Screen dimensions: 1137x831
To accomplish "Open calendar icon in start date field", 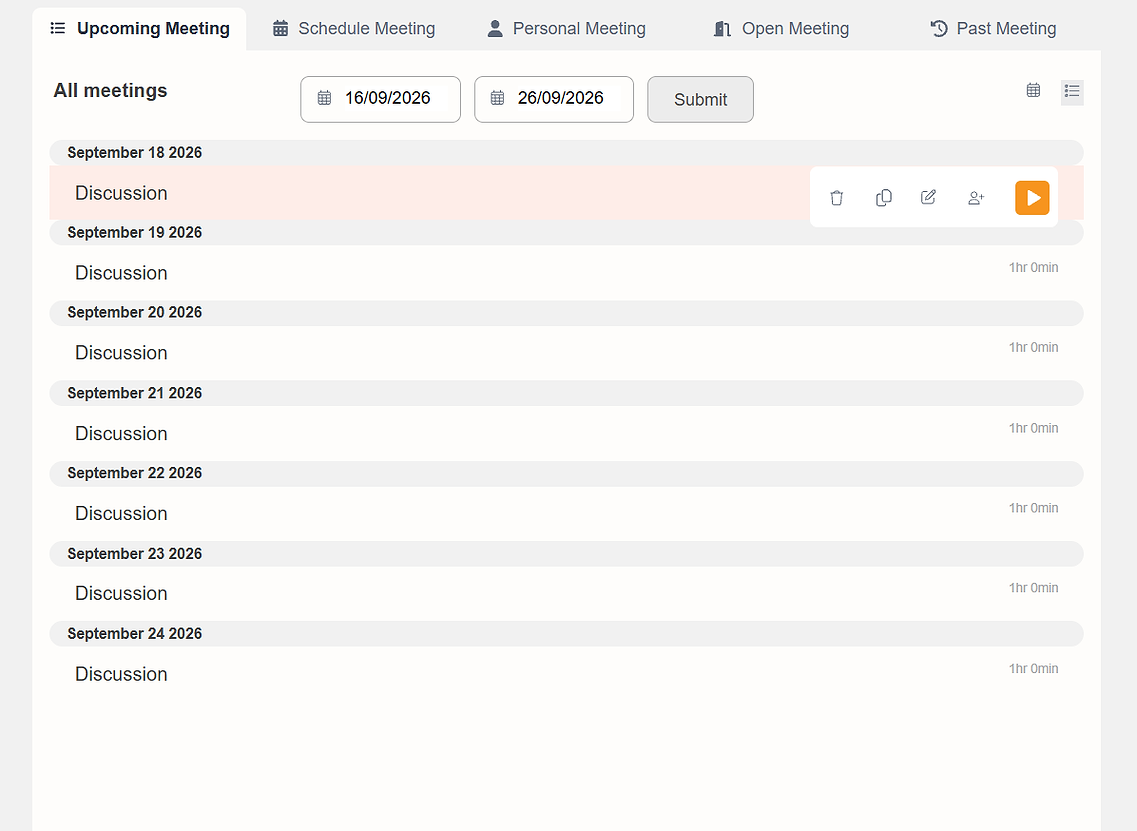I will [324, 98].
